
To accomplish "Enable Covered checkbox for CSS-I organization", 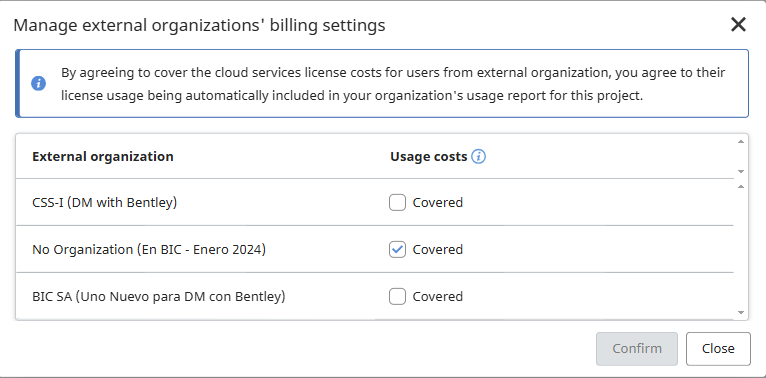I will (397, 202).
